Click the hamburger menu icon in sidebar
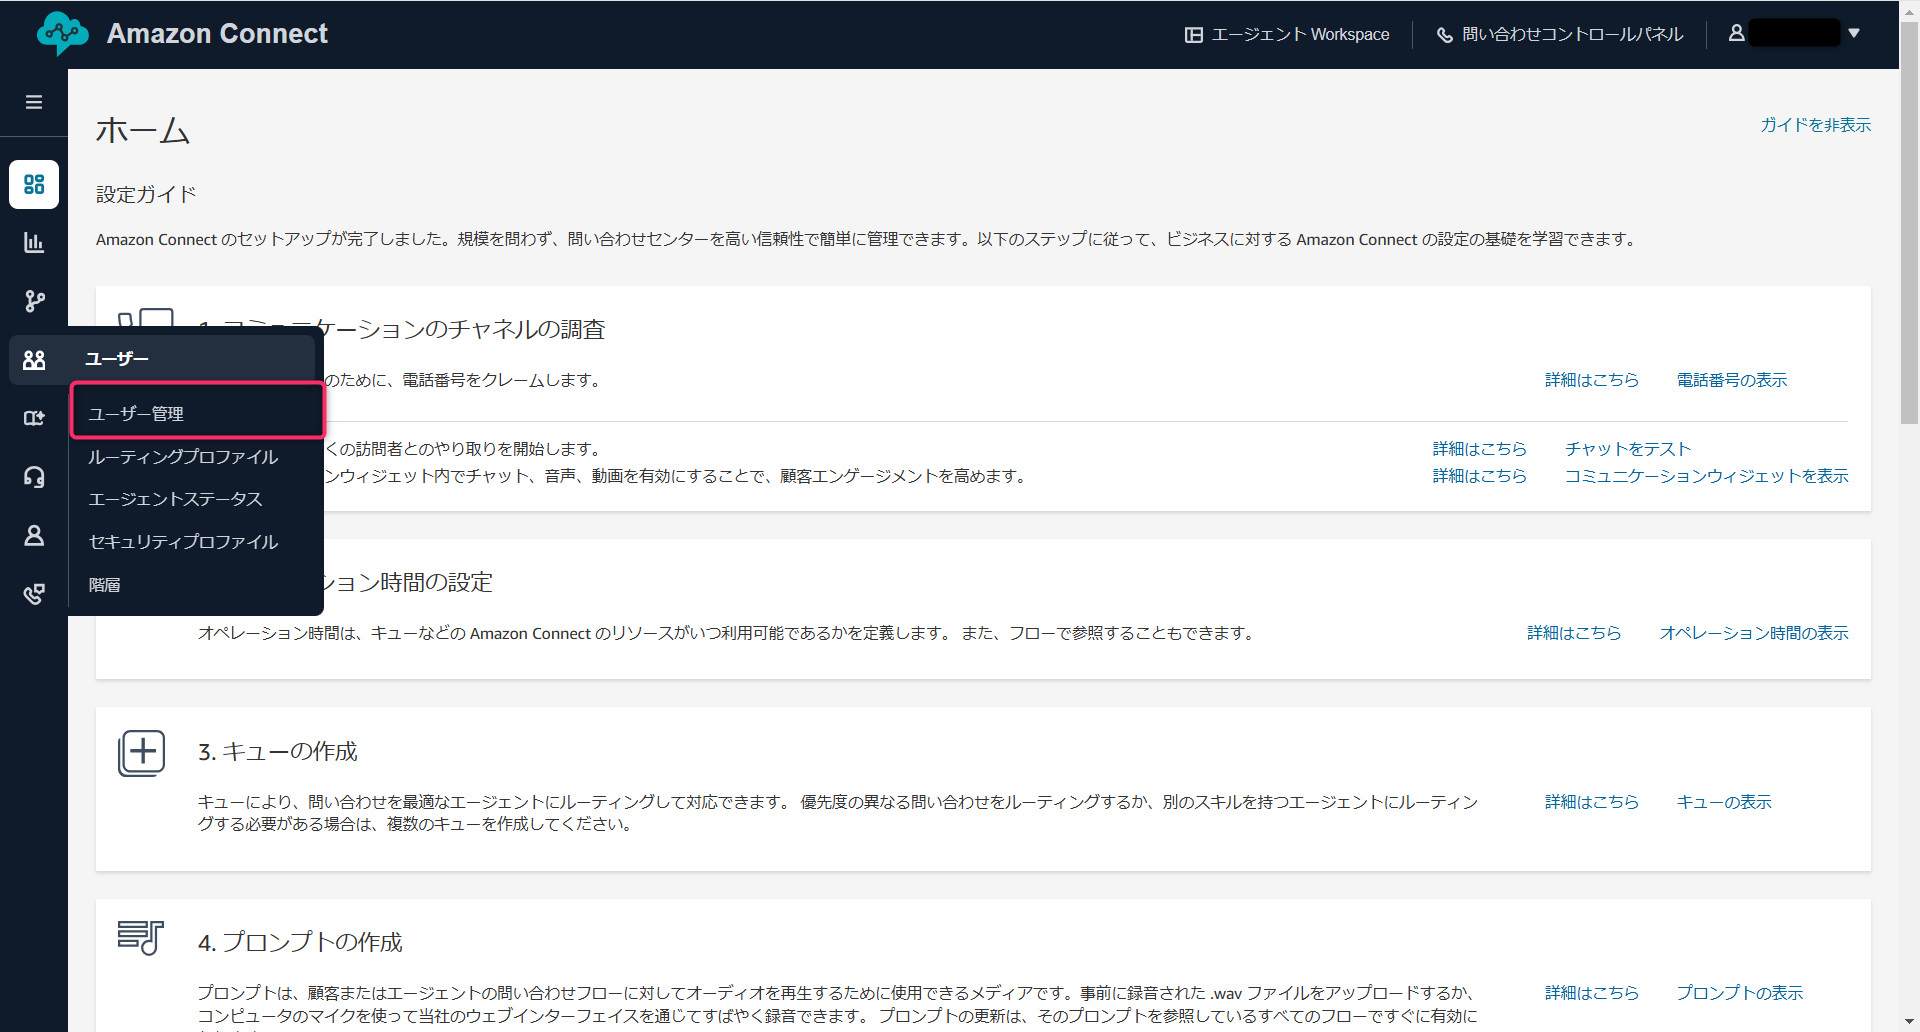Image resolution: width=1920 pixels, height=1032 pixels. tap(34, 102)
